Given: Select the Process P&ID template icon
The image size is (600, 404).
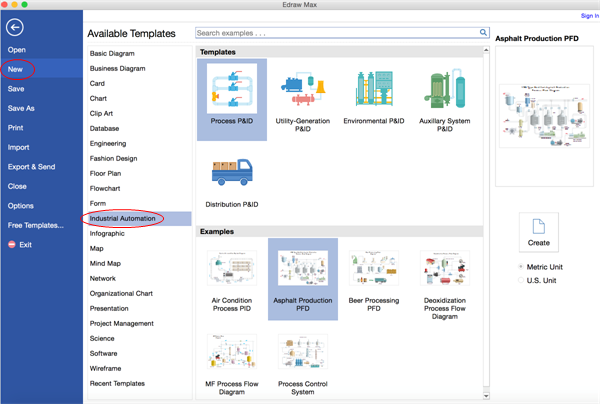Looking at the screenshot, I should click(231, 92).
